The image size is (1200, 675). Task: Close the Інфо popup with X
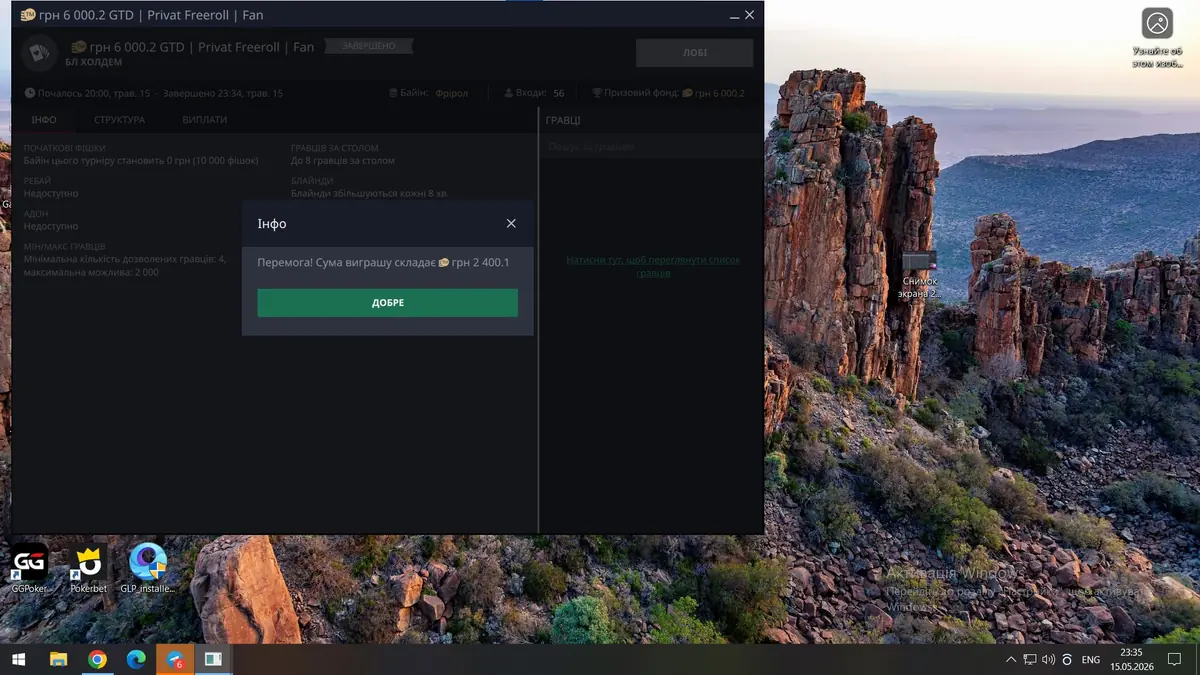point(511,224)
